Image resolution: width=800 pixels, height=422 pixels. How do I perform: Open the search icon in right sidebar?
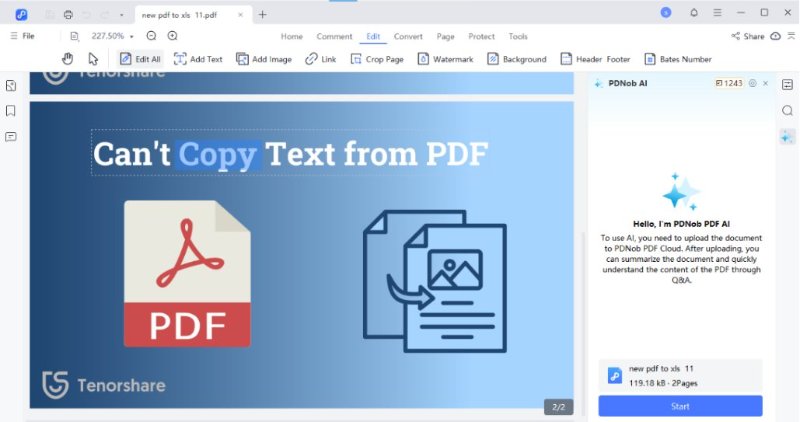point(787,110)
